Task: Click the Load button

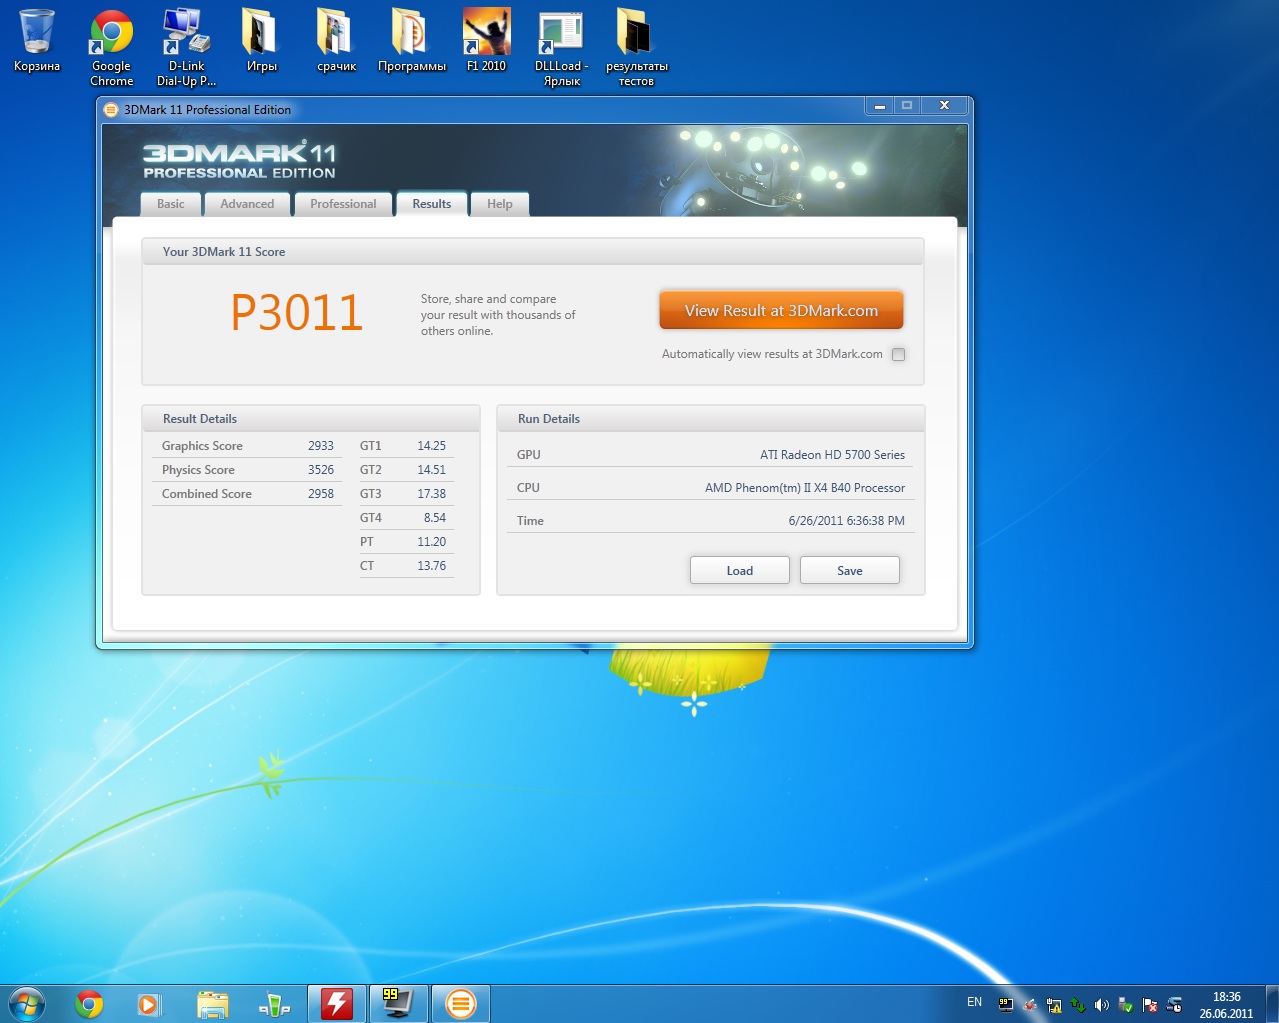Action: click(x=739, y=570)
